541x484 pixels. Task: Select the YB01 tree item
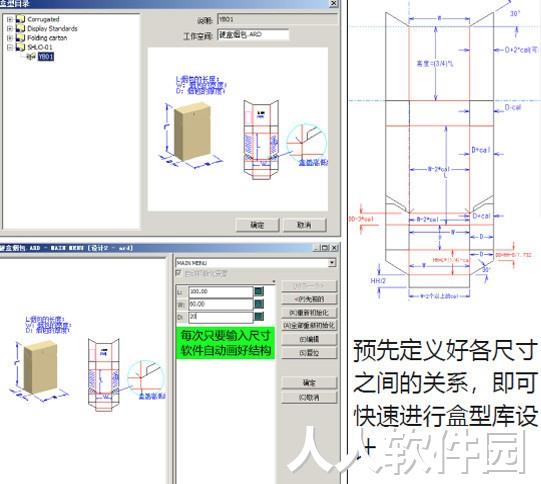click(46, 57)
